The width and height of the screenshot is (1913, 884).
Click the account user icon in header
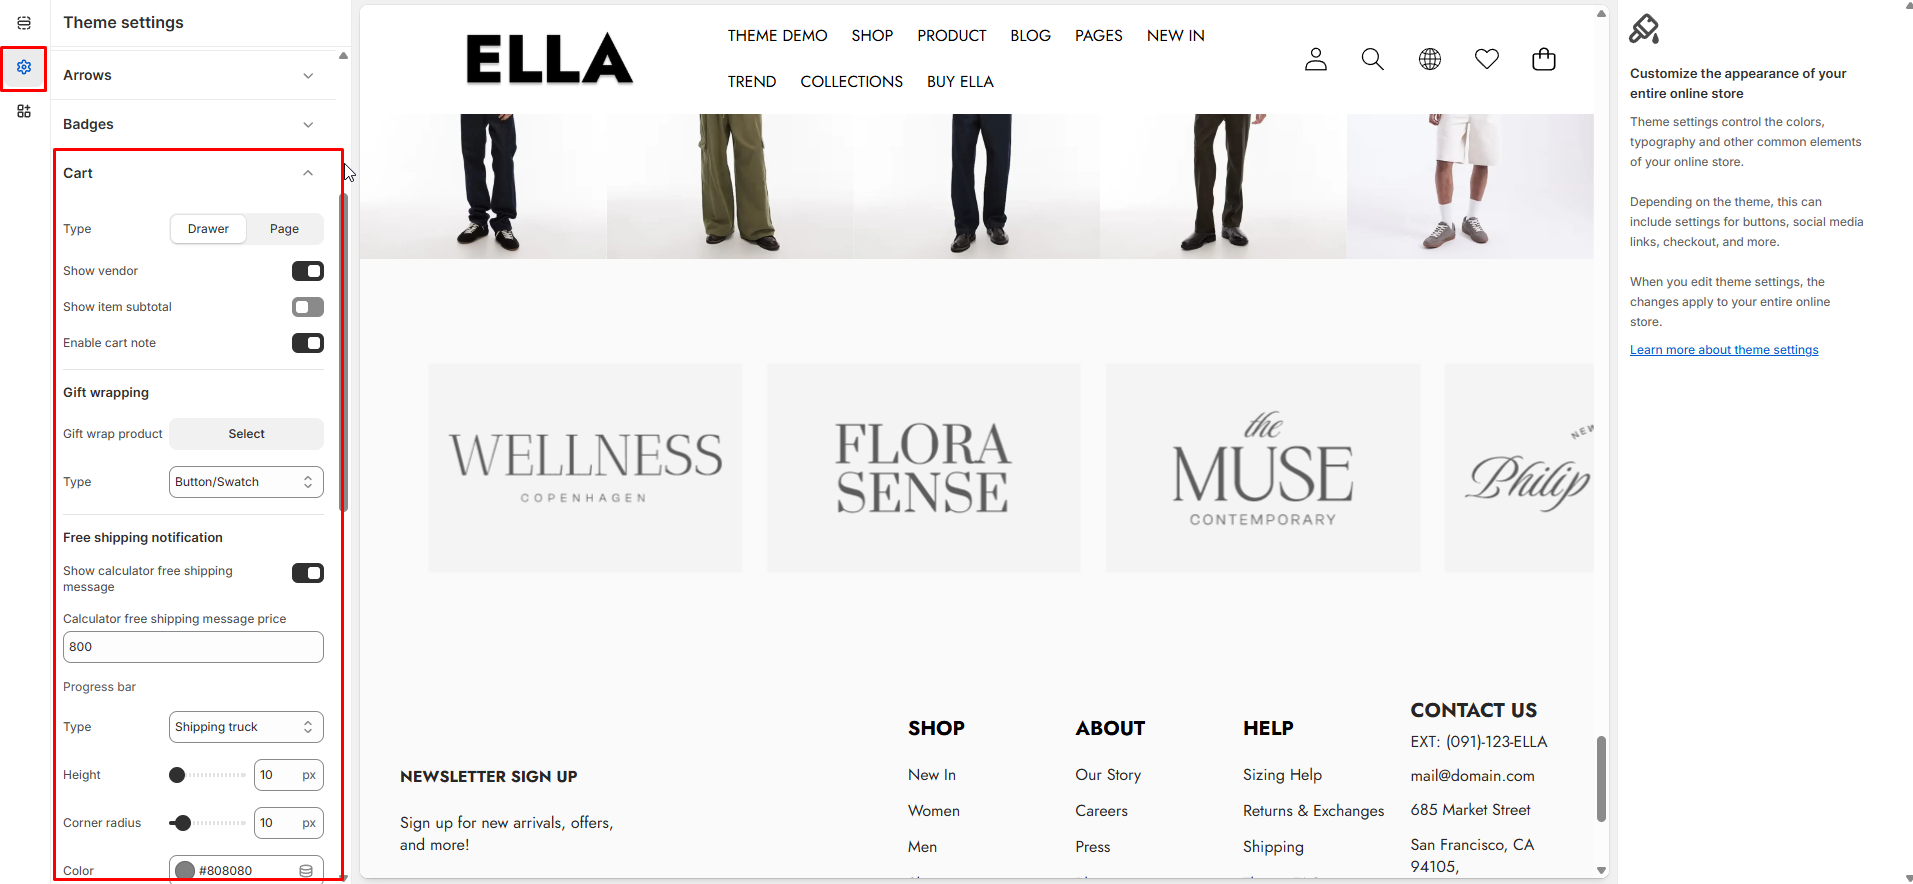tap(1316, 60)
